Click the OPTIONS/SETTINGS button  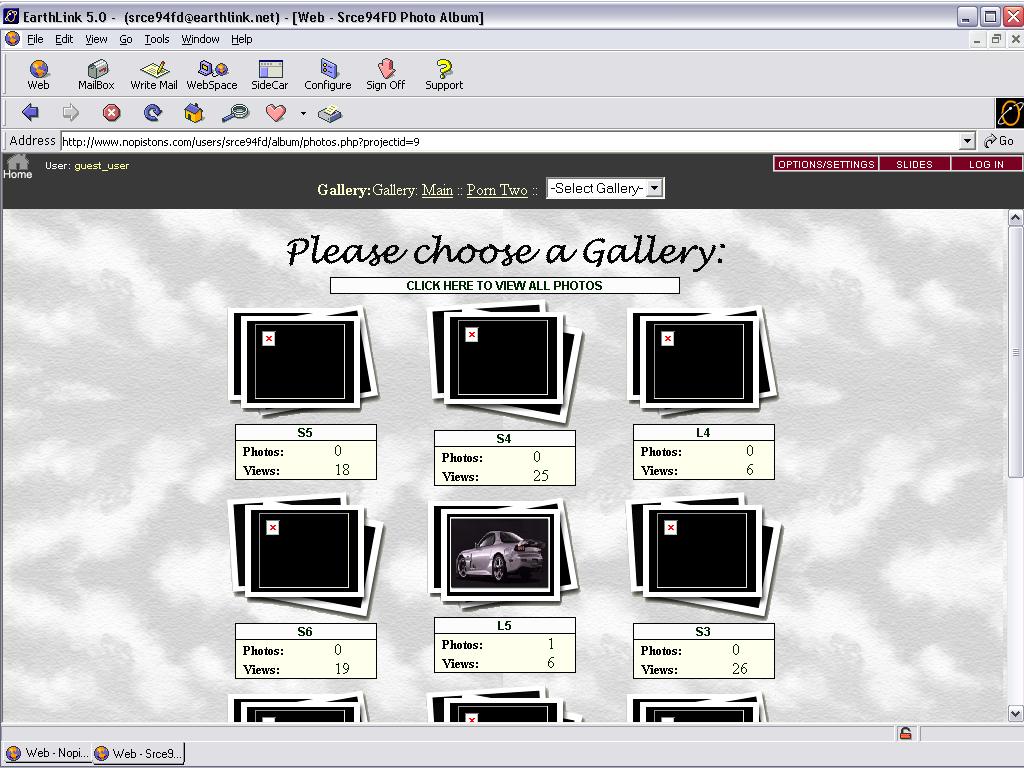[x=826, y=164]
